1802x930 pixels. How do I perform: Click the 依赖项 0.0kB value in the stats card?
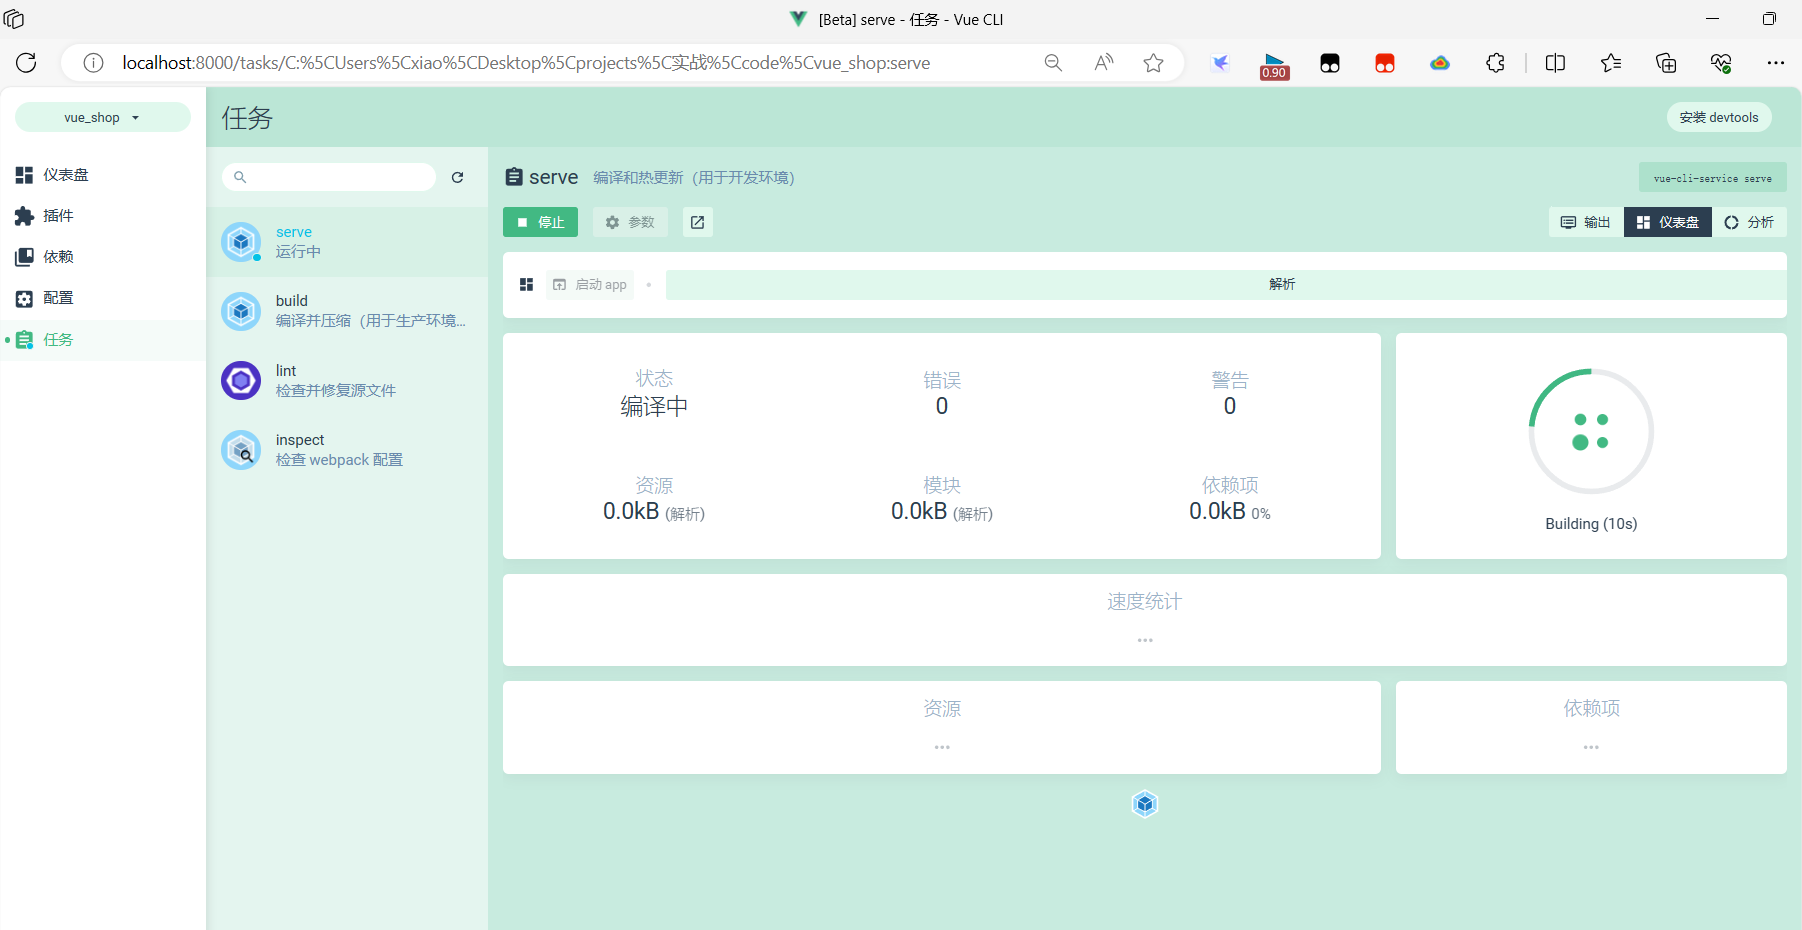click(1230, 512)
